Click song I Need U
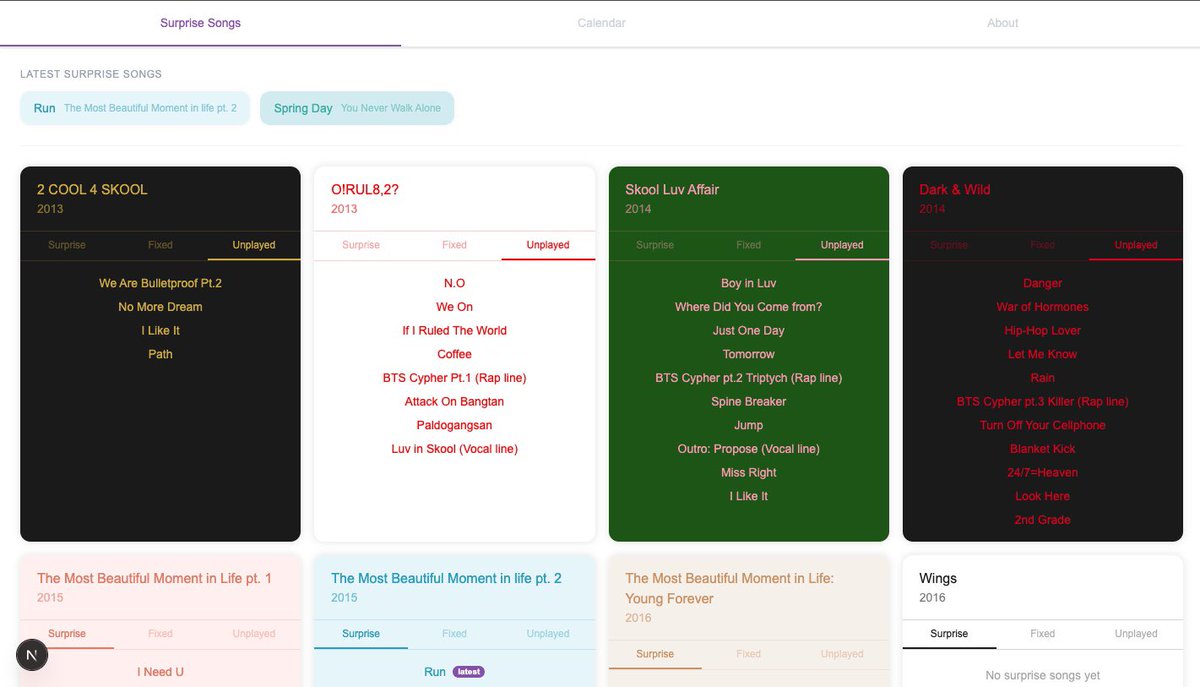This screenshot has height=687, width=1200. coord(160,672)
